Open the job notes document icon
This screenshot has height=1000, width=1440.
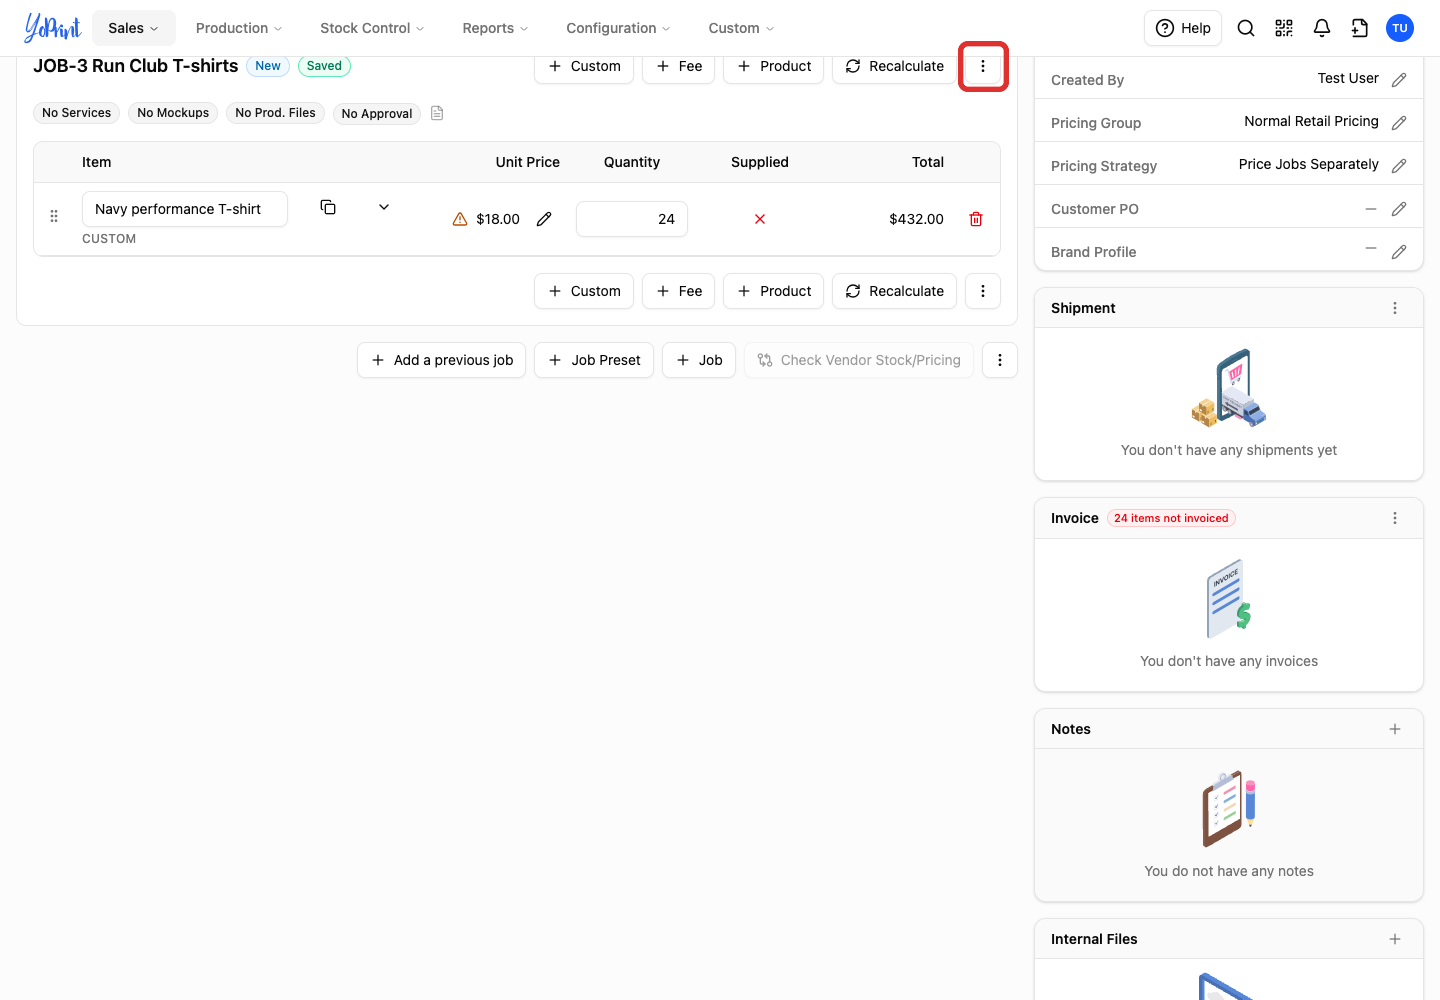437,113
